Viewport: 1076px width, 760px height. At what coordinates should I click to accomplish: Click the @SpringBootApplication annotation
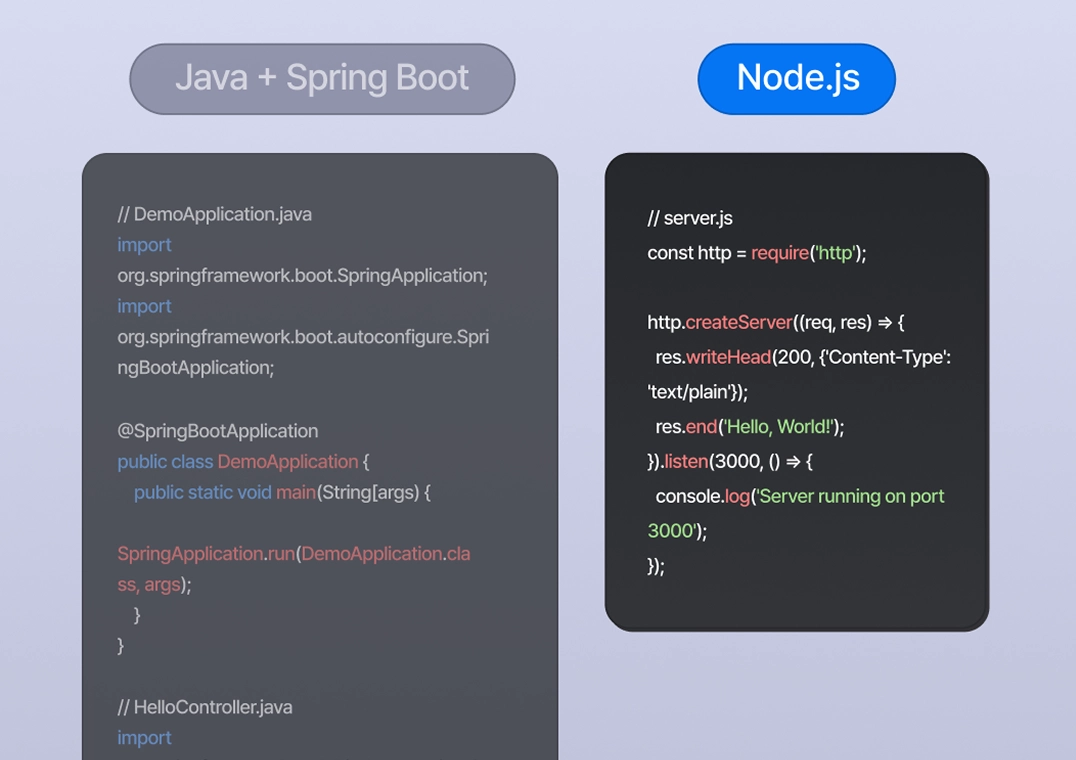216,431
